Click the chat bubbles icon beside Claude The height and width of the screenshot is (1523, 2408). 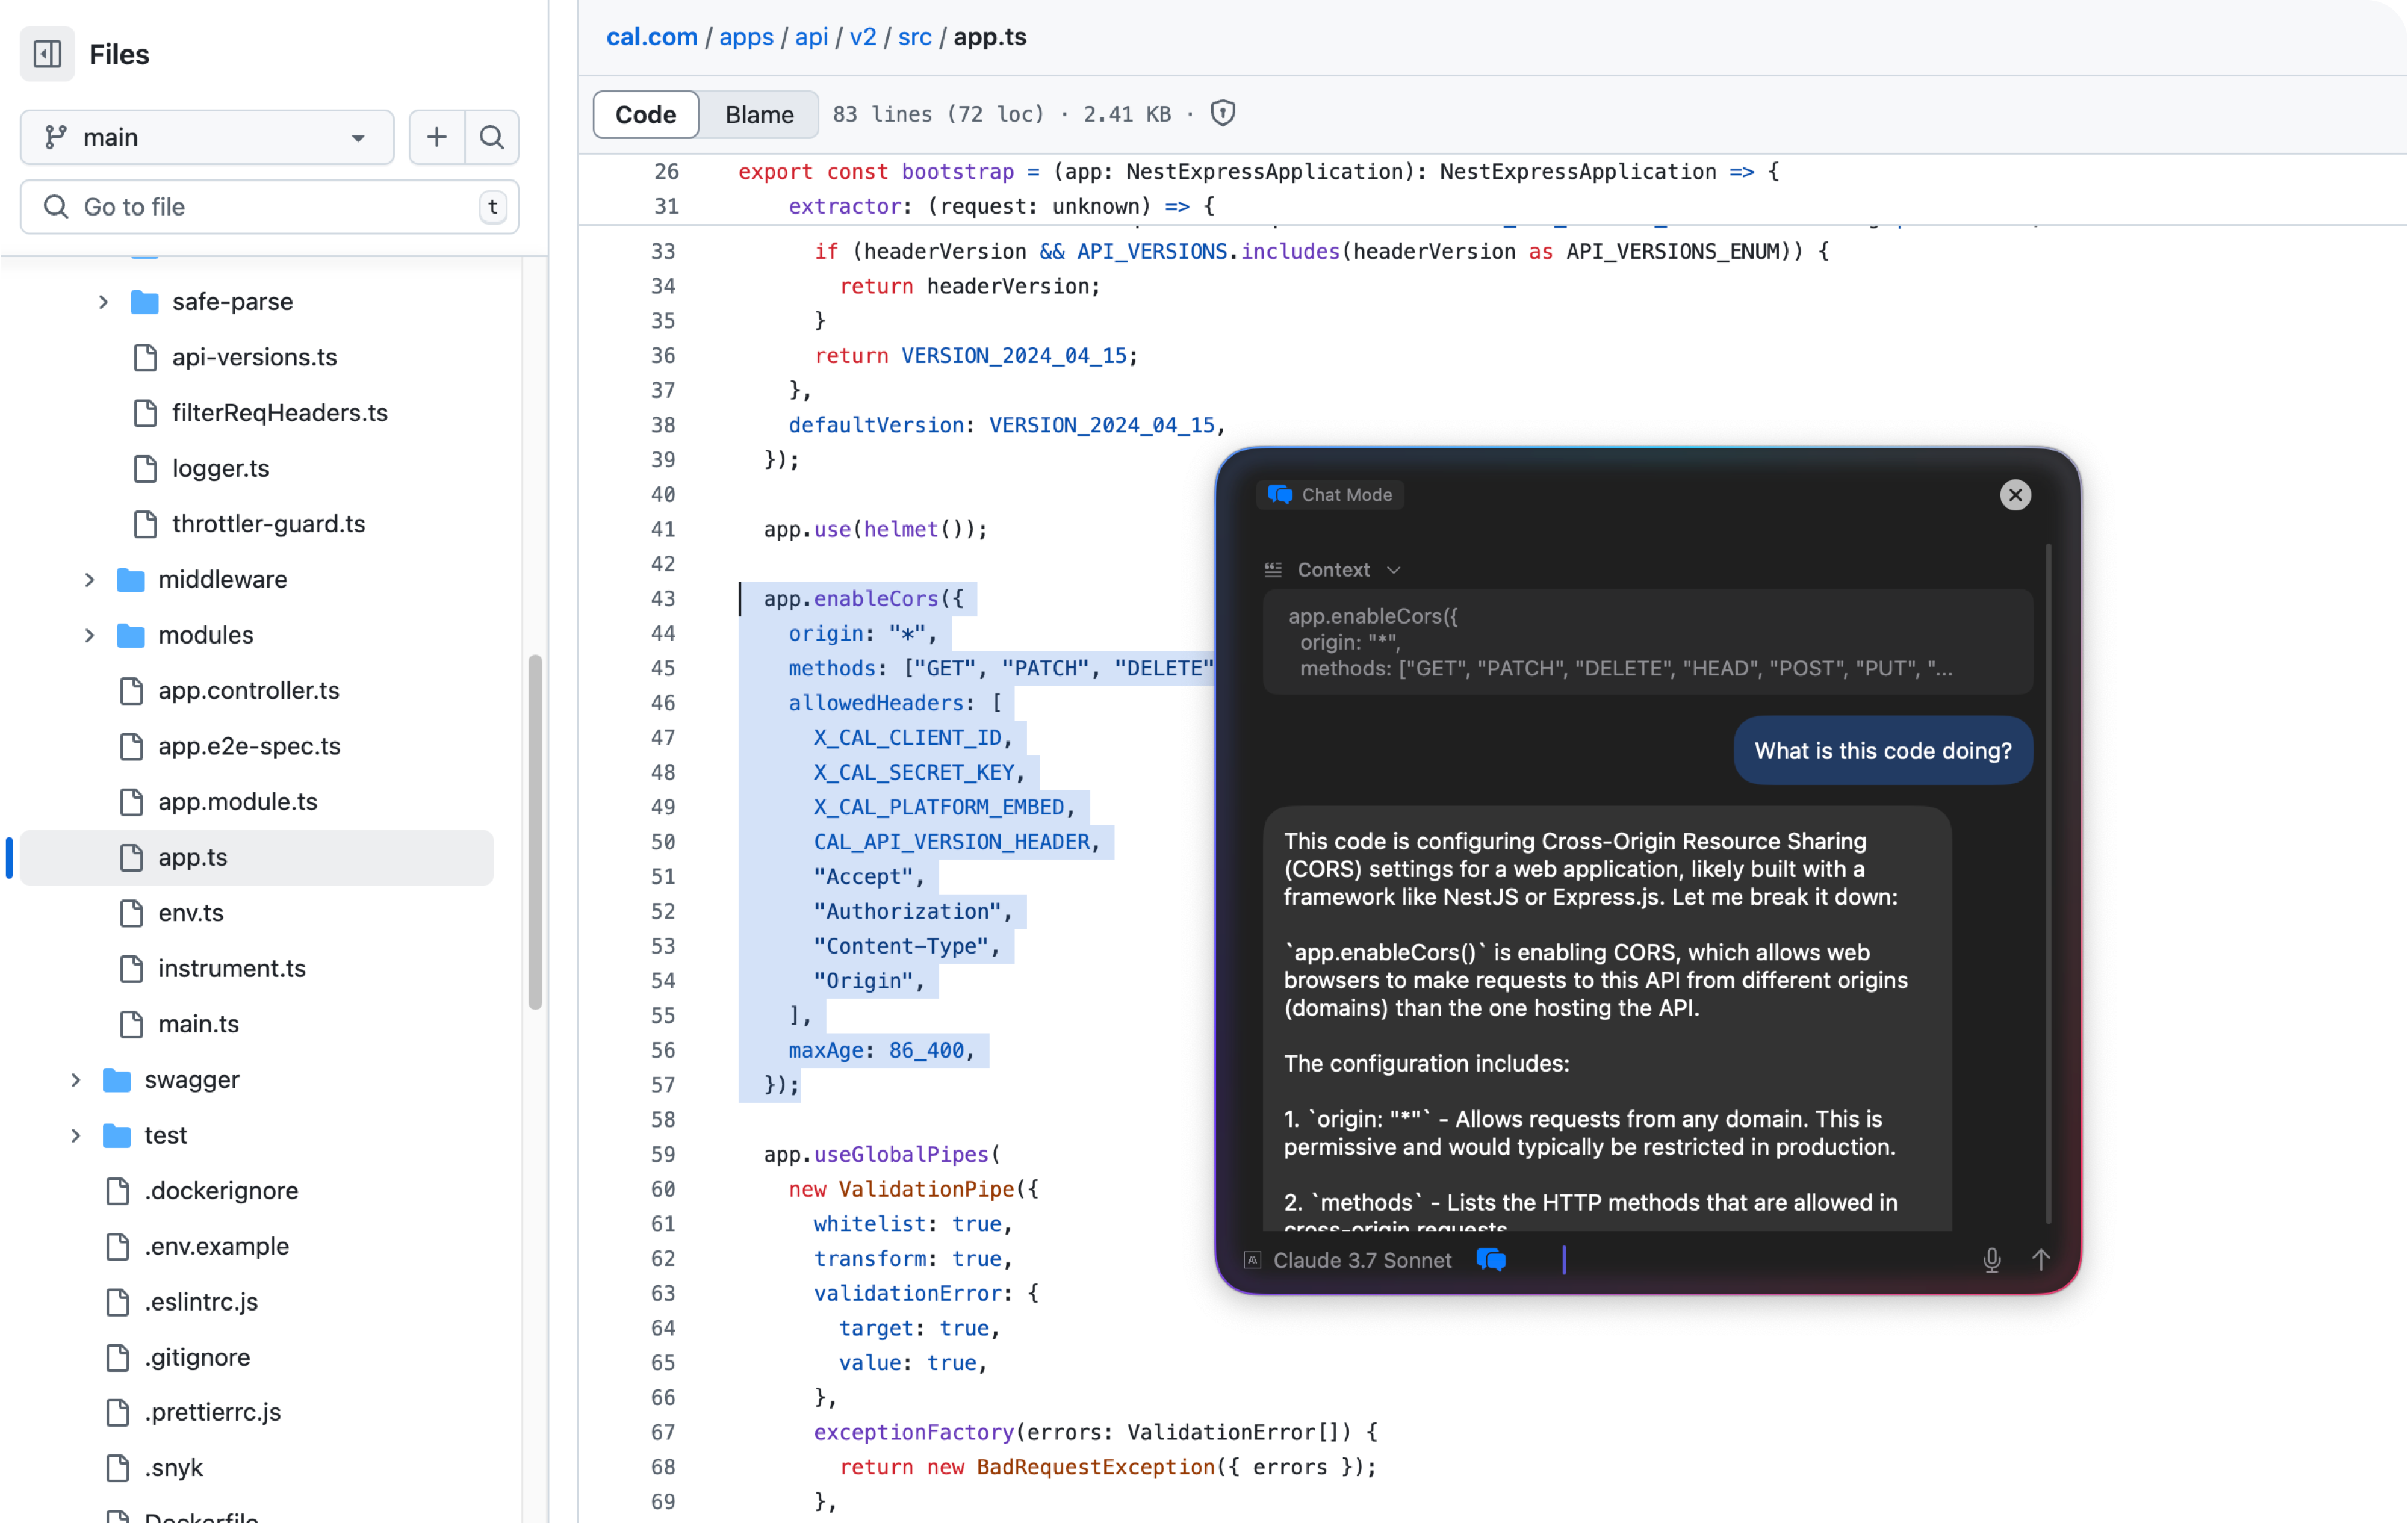point(1491,1260)
